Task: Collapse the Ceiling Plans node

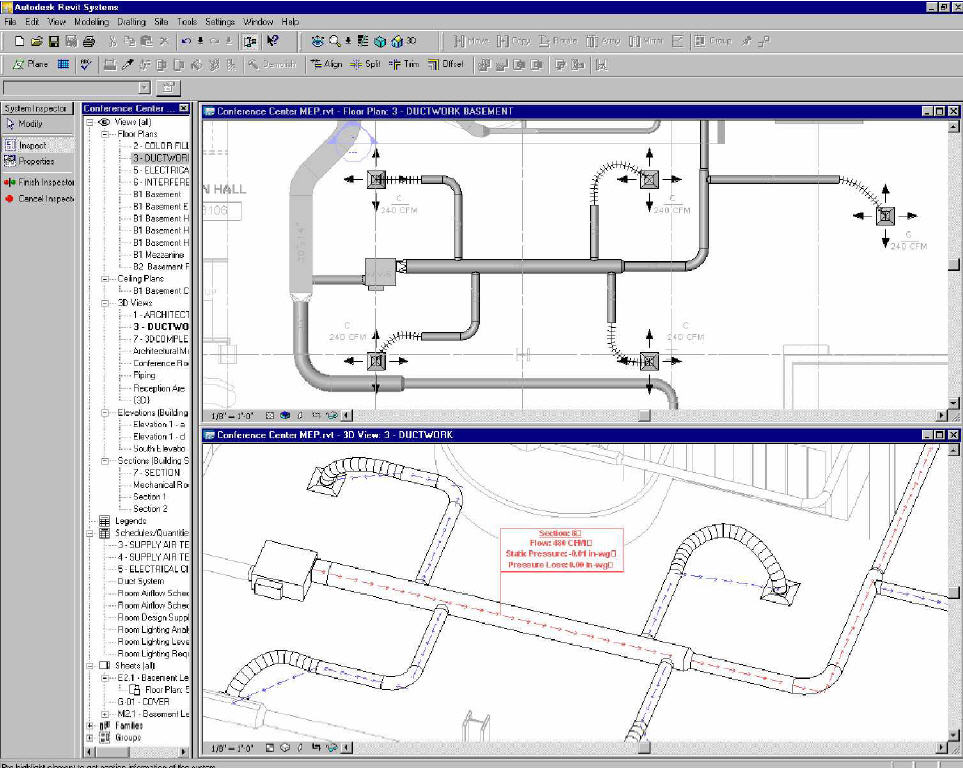Action: 104,279
